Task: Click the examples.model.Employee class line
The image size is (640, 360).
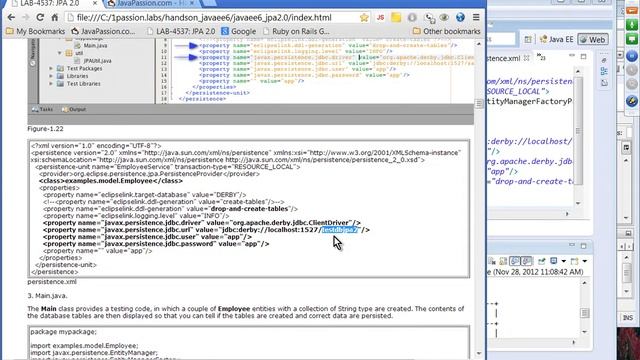Action: [x=111, y=181]
